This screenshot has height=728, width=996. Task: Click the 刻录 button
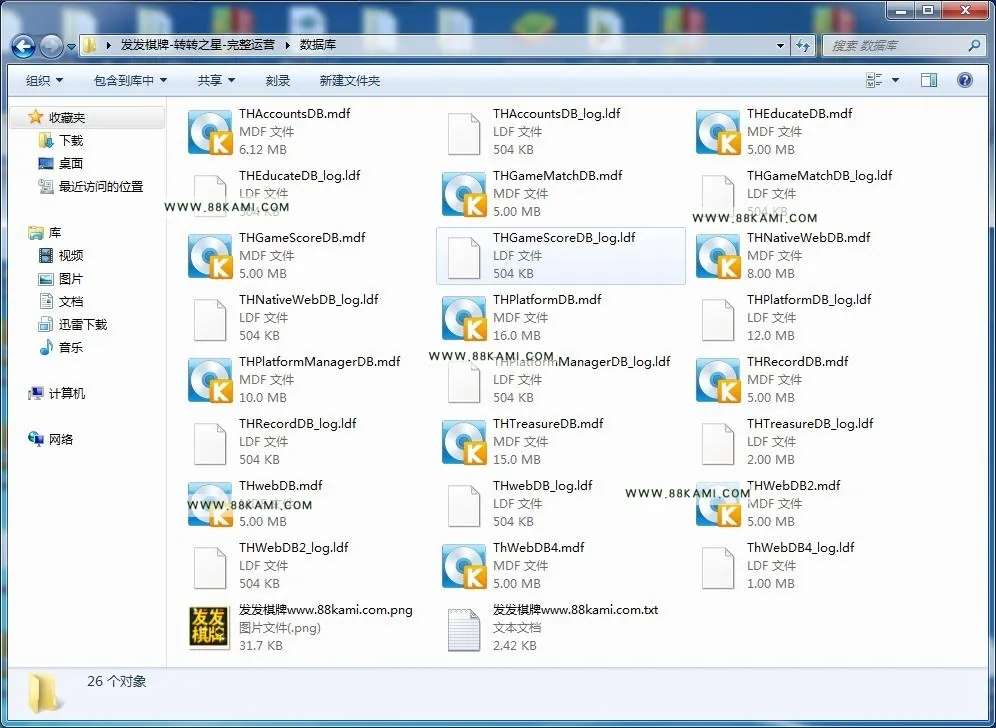pos(278,81)
